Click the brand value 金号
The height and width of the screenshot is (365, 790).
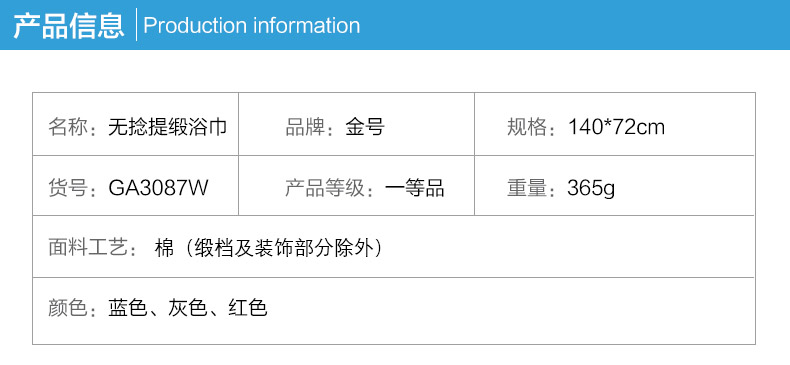coord(365,127)
